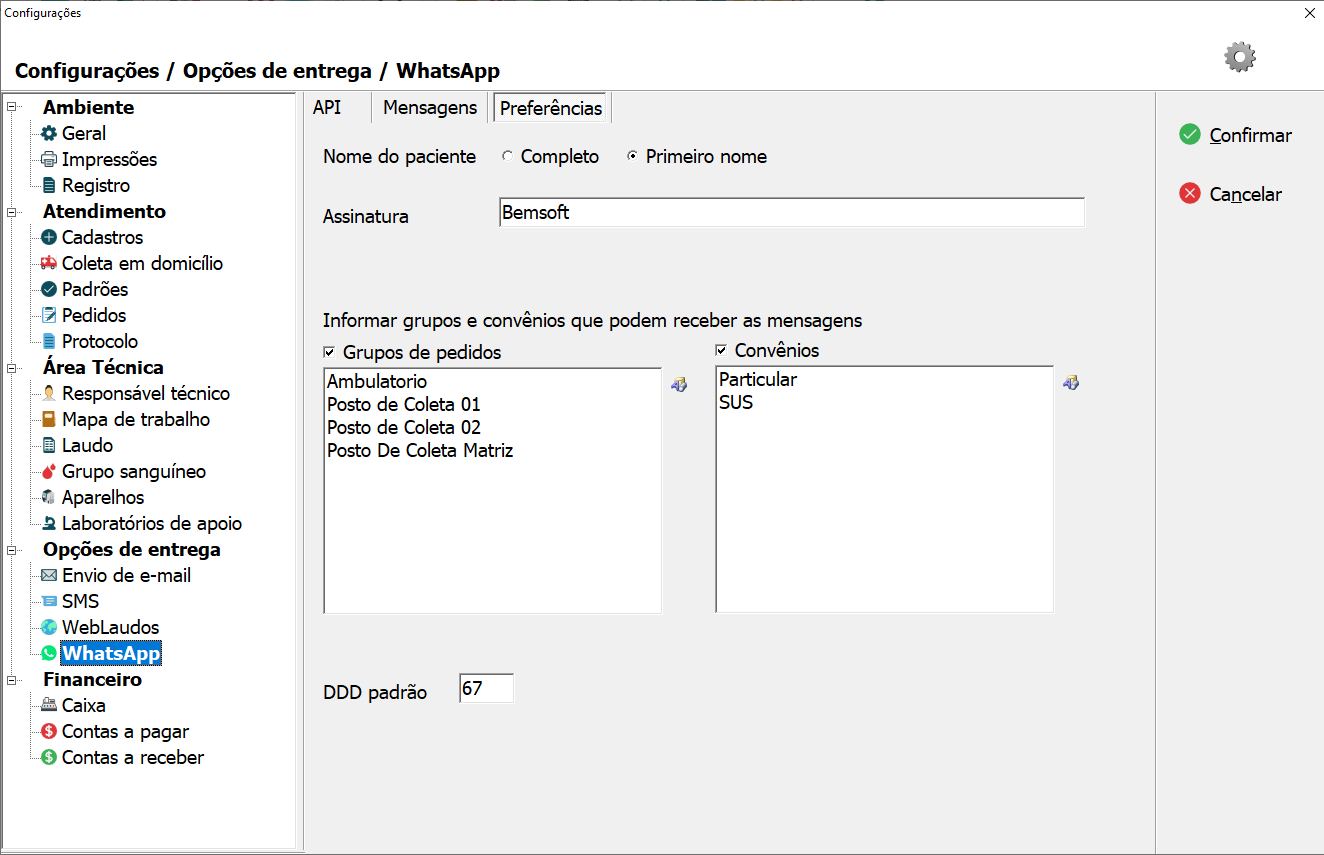Click the Padrões checkmark icon
The width and height of the screenshot is (1324, 855).
[x=49, y=289]
